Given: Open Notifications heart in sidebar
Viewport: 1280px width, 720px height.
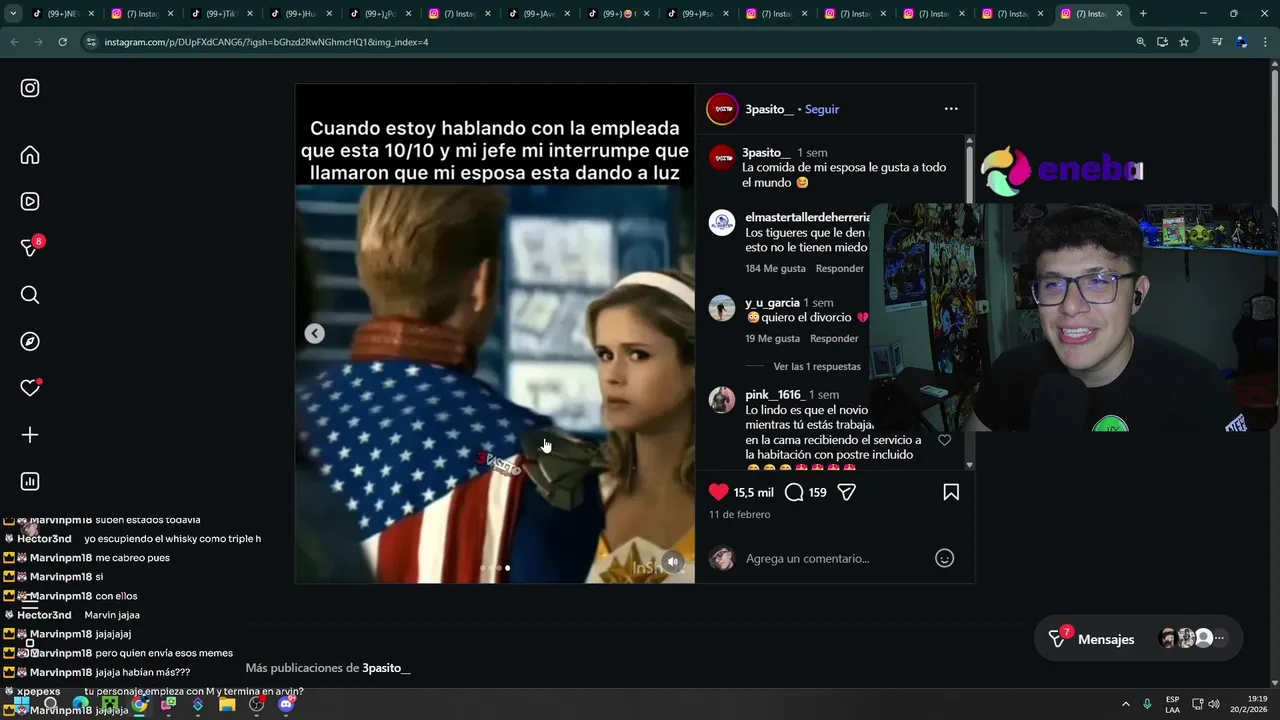Looking at the screenshot, I should [30, 388].
